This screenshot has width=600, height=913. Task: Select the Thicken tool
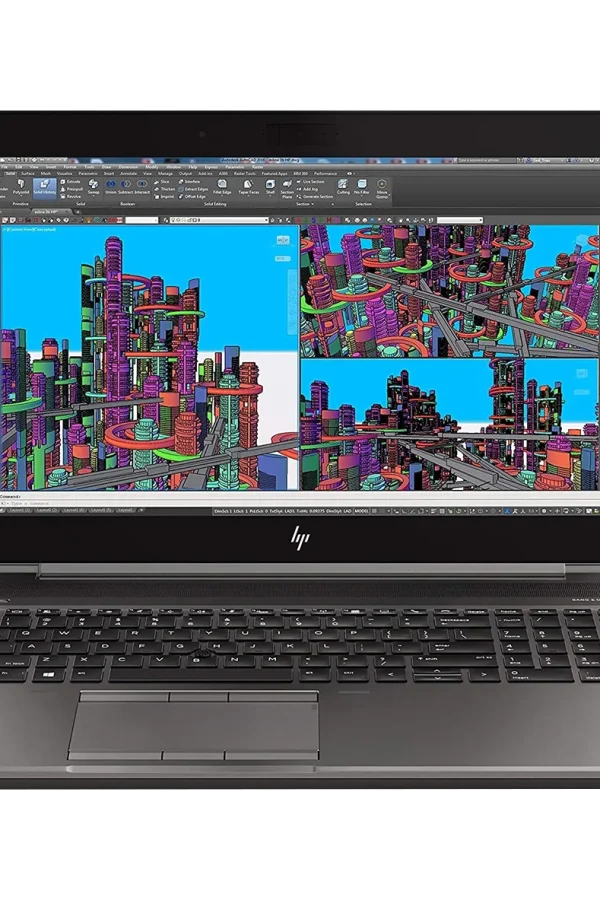[x=165, y=189]
